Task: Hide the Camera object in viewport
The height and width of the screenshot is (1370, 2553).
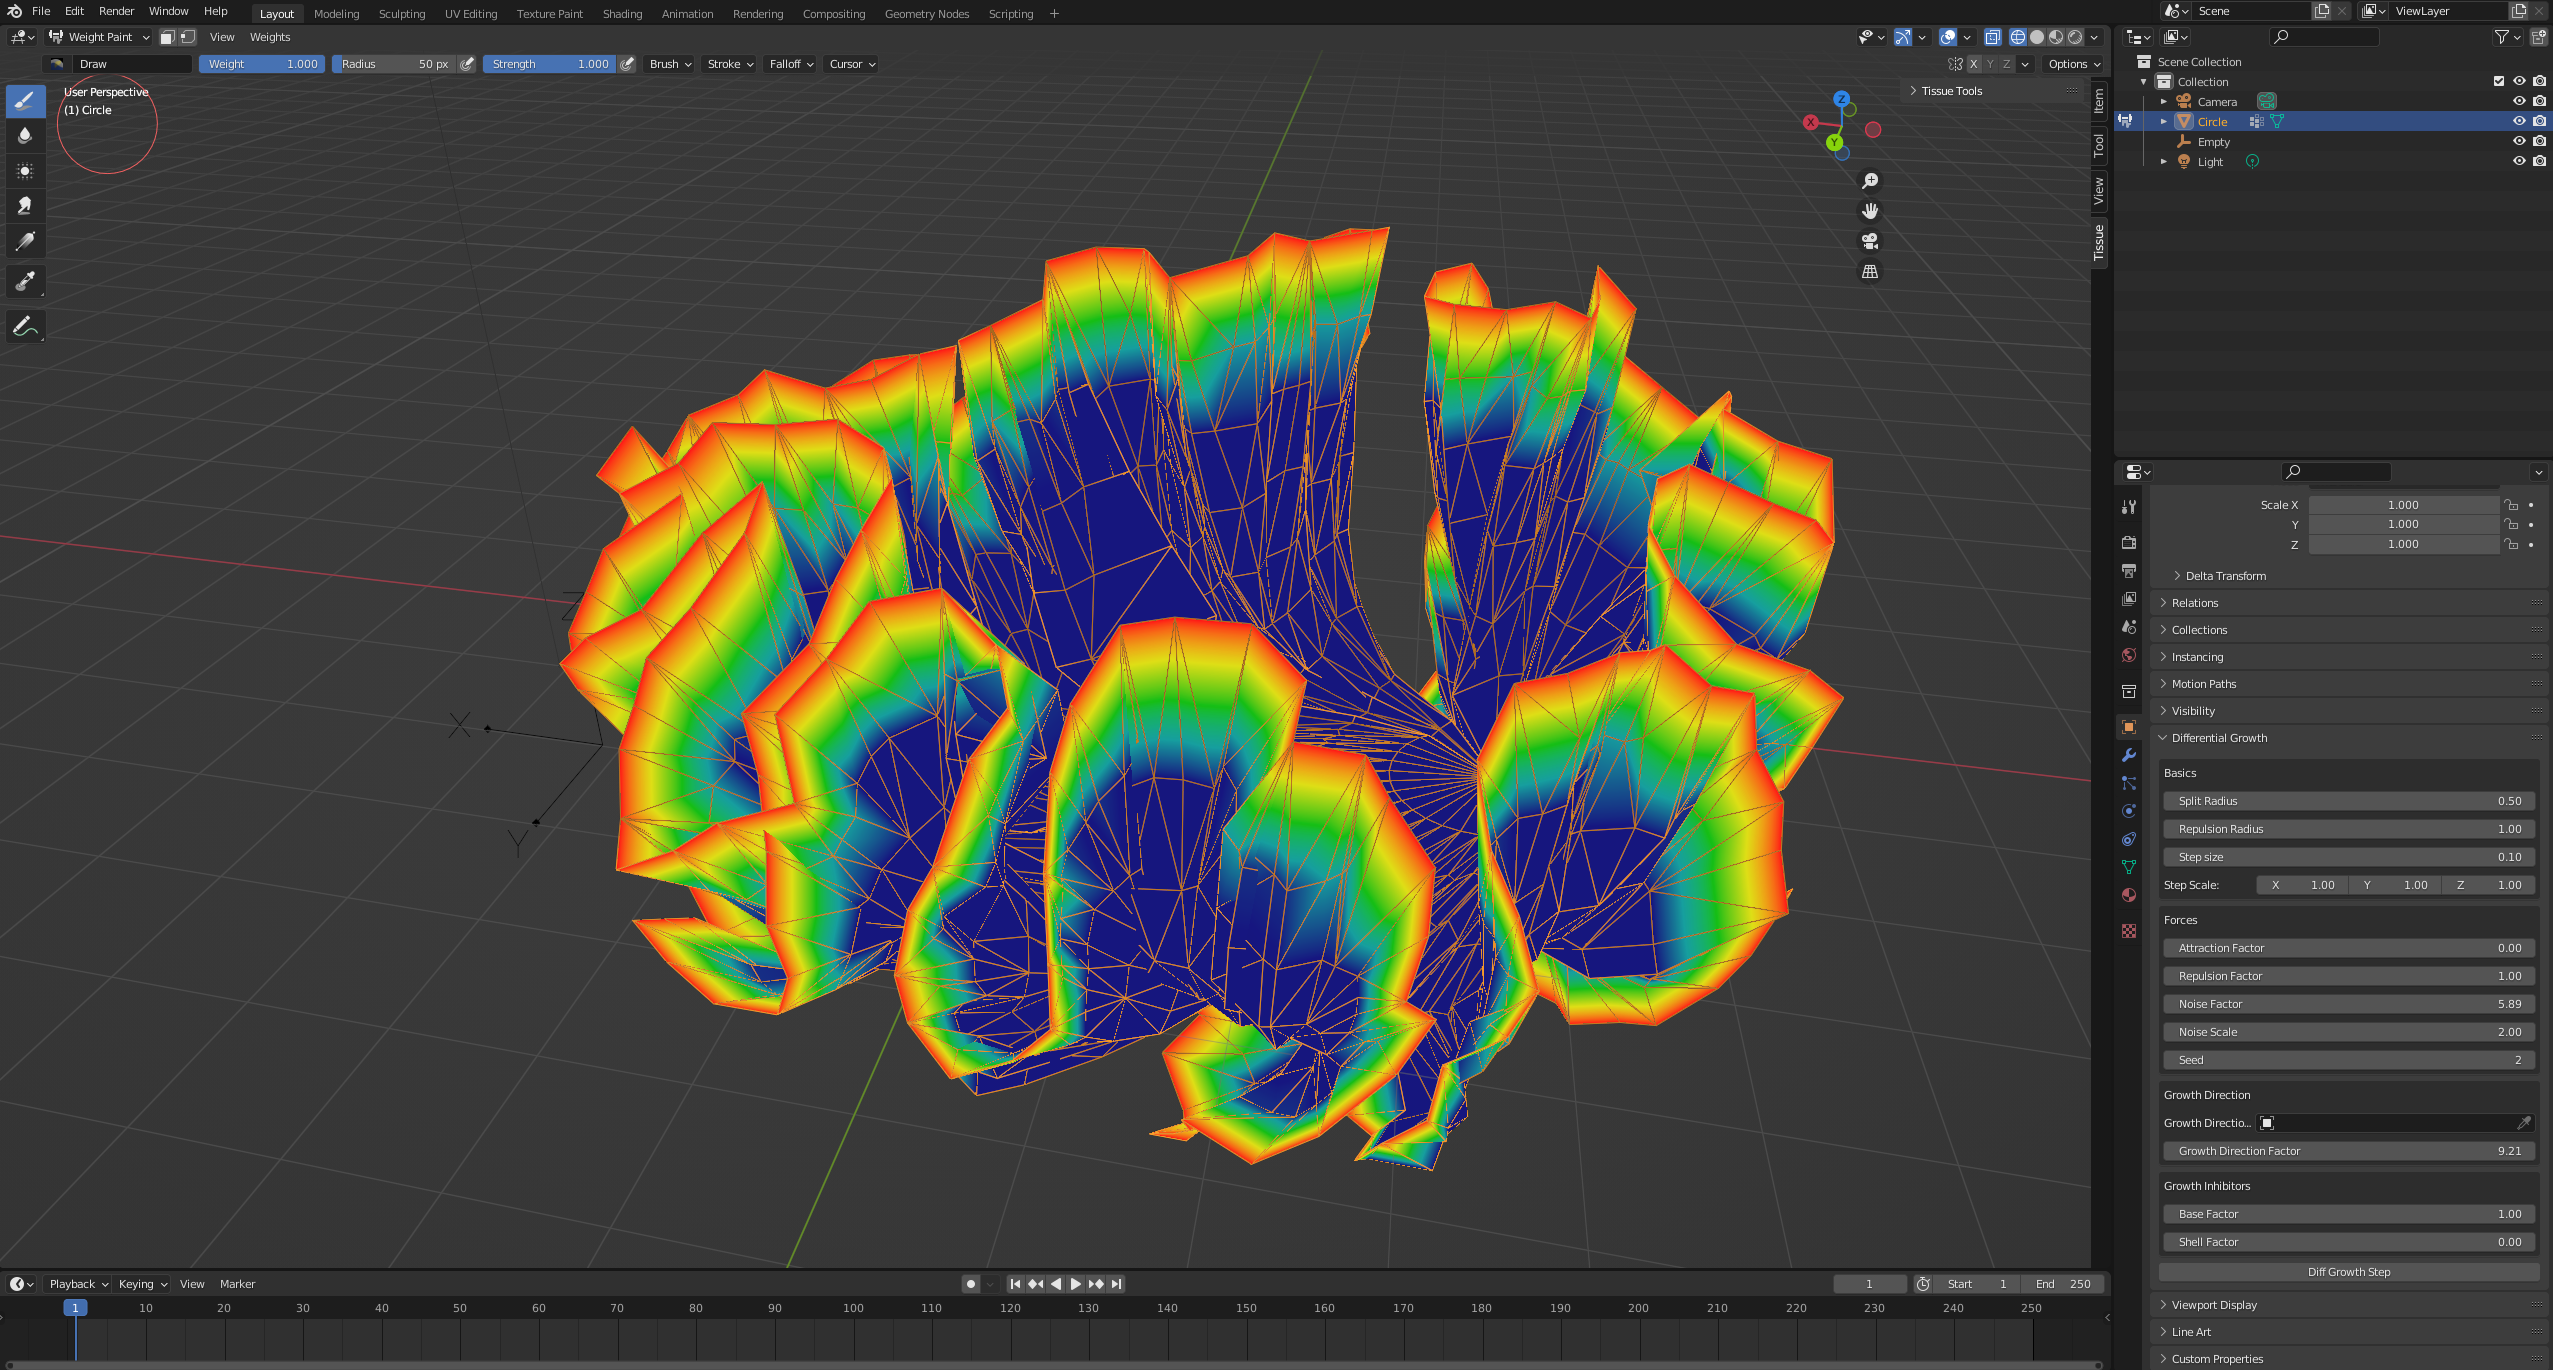Action: (2519, 101)
